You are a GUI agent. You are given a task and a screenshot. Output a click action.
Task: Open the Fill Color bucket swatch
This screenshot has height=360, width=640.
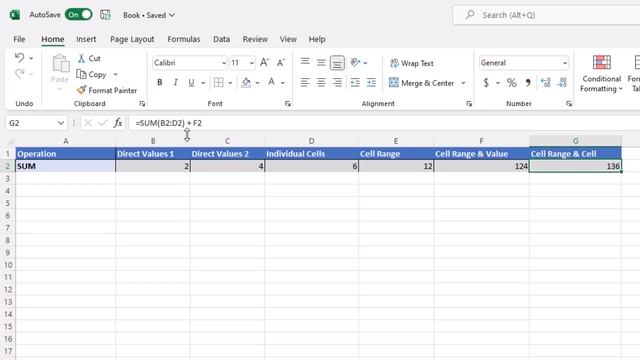tap(246, 82)
